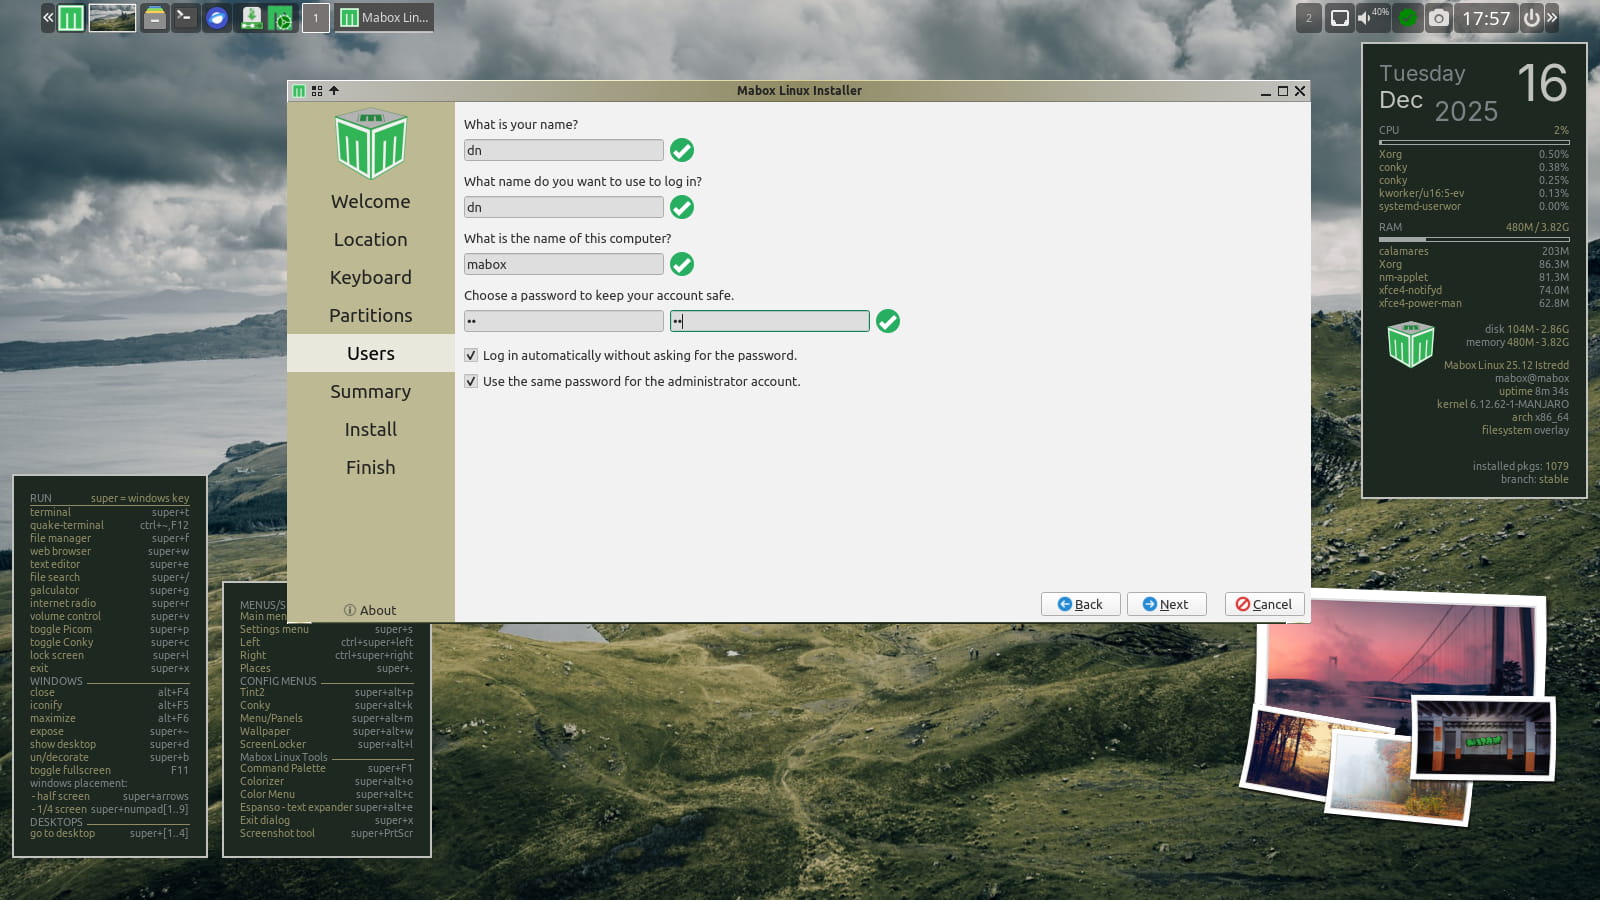Click the camera screenshot tray icon
Screen dimensions: 1600x900
1438,18
